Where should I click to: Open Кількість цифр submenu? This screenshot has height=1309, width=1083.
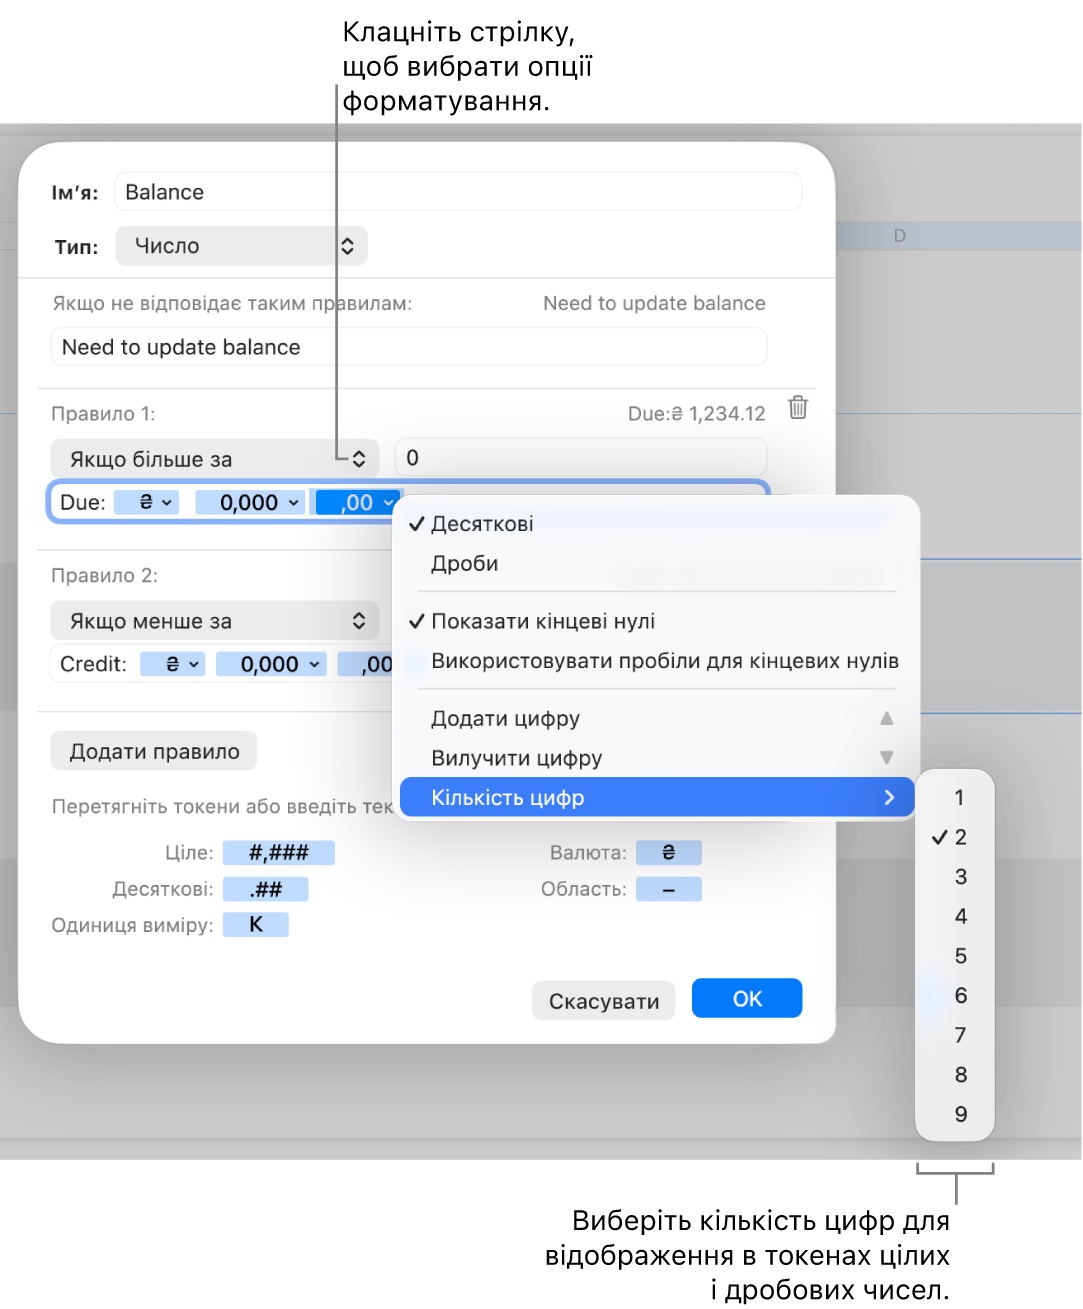coord(656,798)
